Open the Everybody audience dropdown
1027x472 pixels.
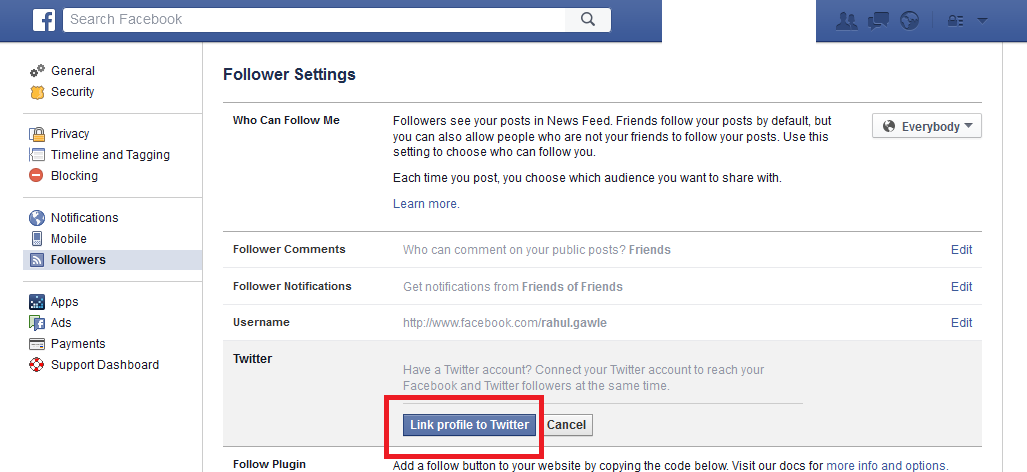point(927,127)
